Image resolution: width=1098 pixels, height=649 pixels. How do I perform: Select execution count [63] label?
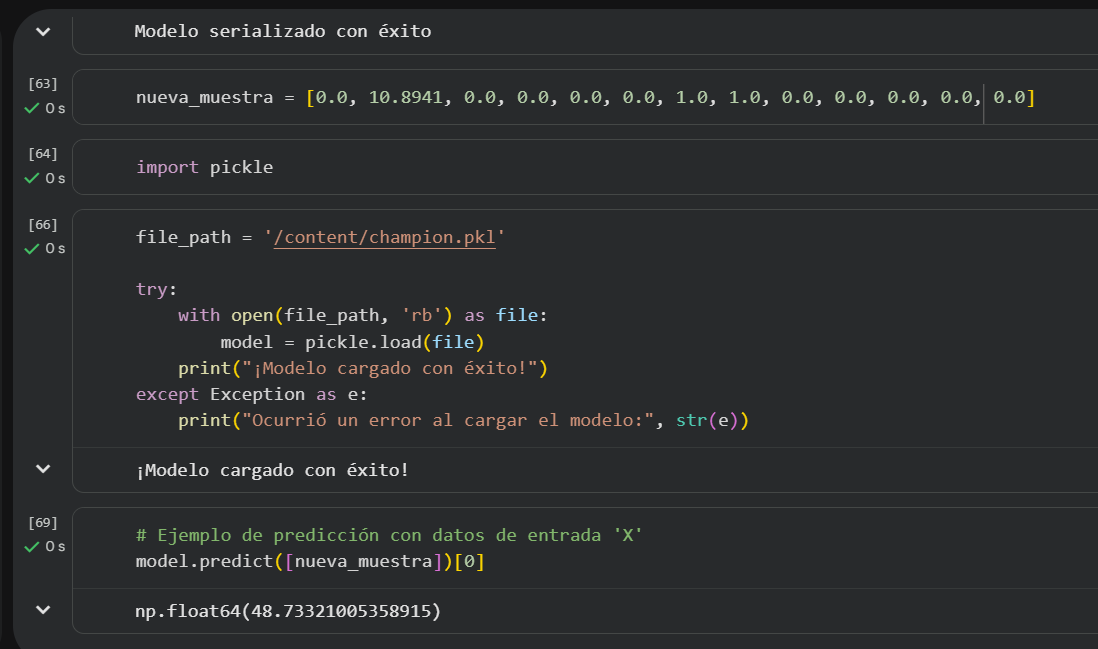tap(43, 83)
